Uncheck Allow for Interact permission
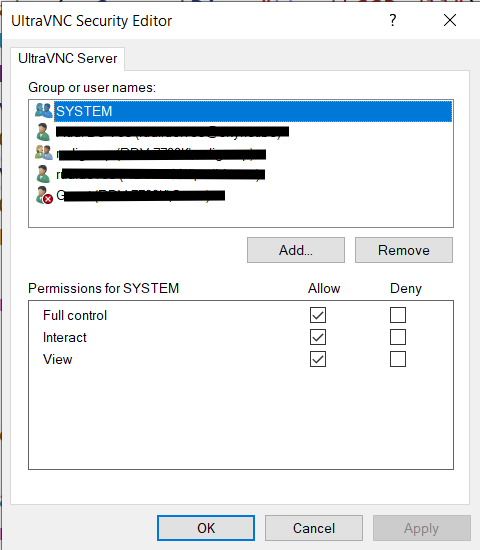Screen dimensions: 480x550 318,337
